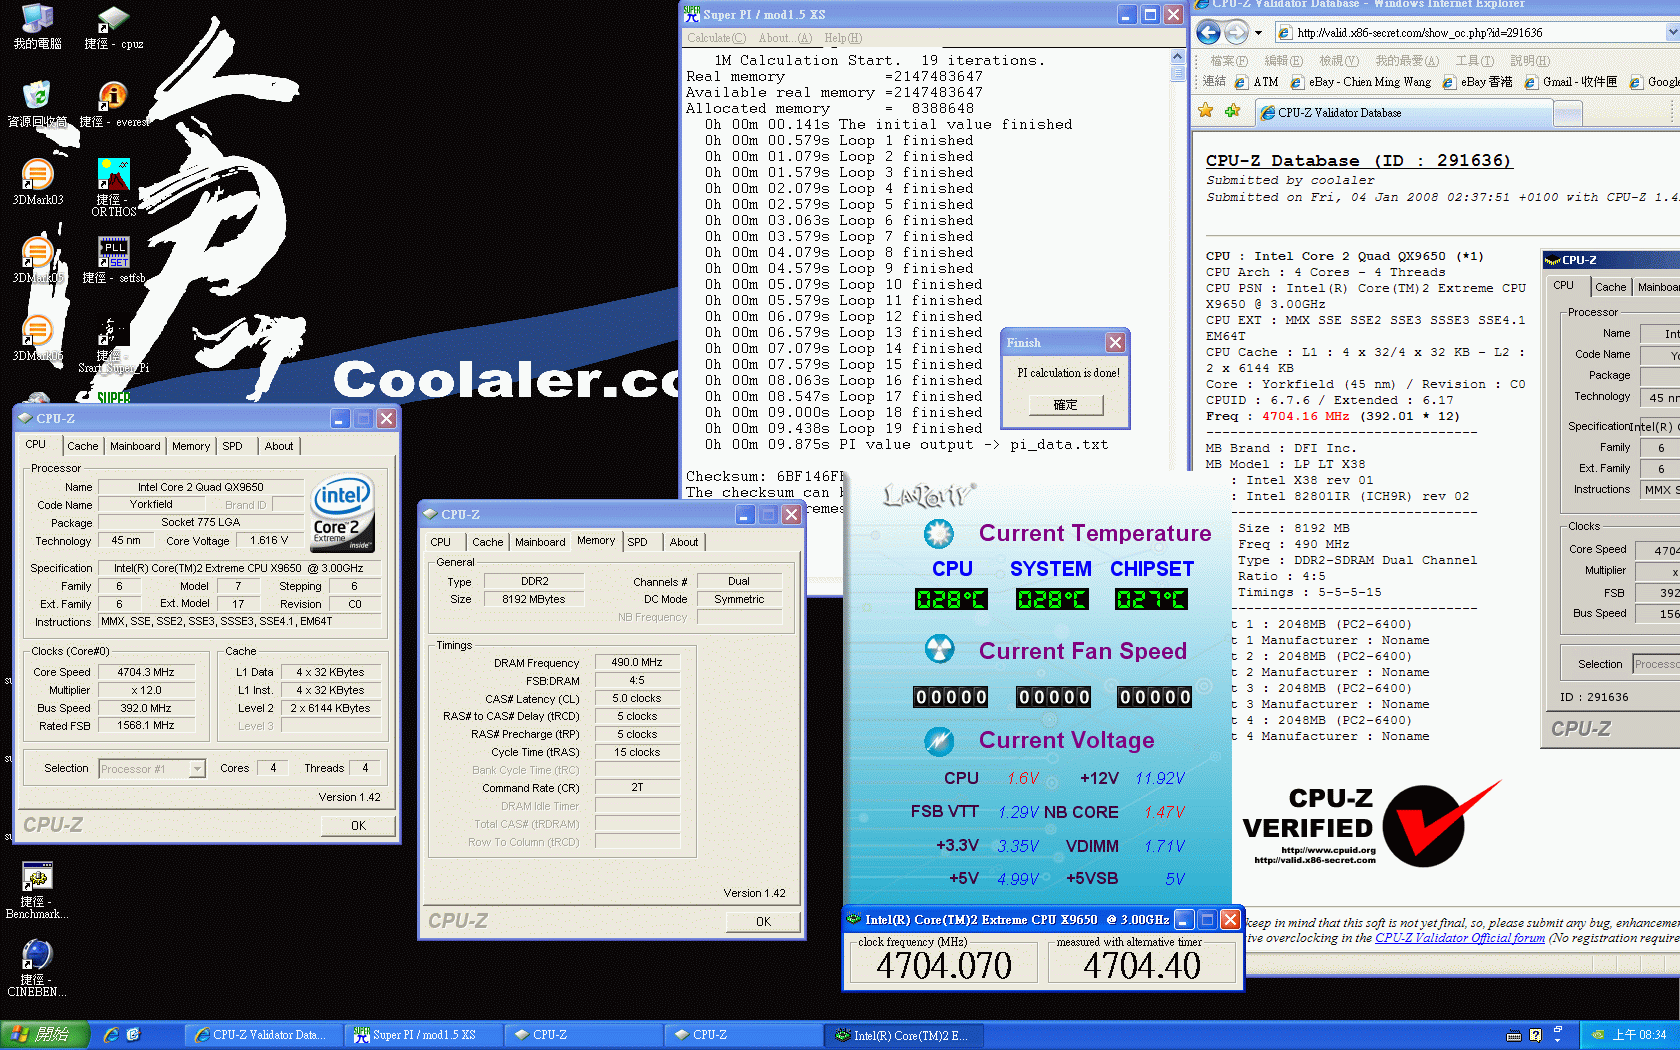Open the Favorites Center star icon

click(1206, 111)
